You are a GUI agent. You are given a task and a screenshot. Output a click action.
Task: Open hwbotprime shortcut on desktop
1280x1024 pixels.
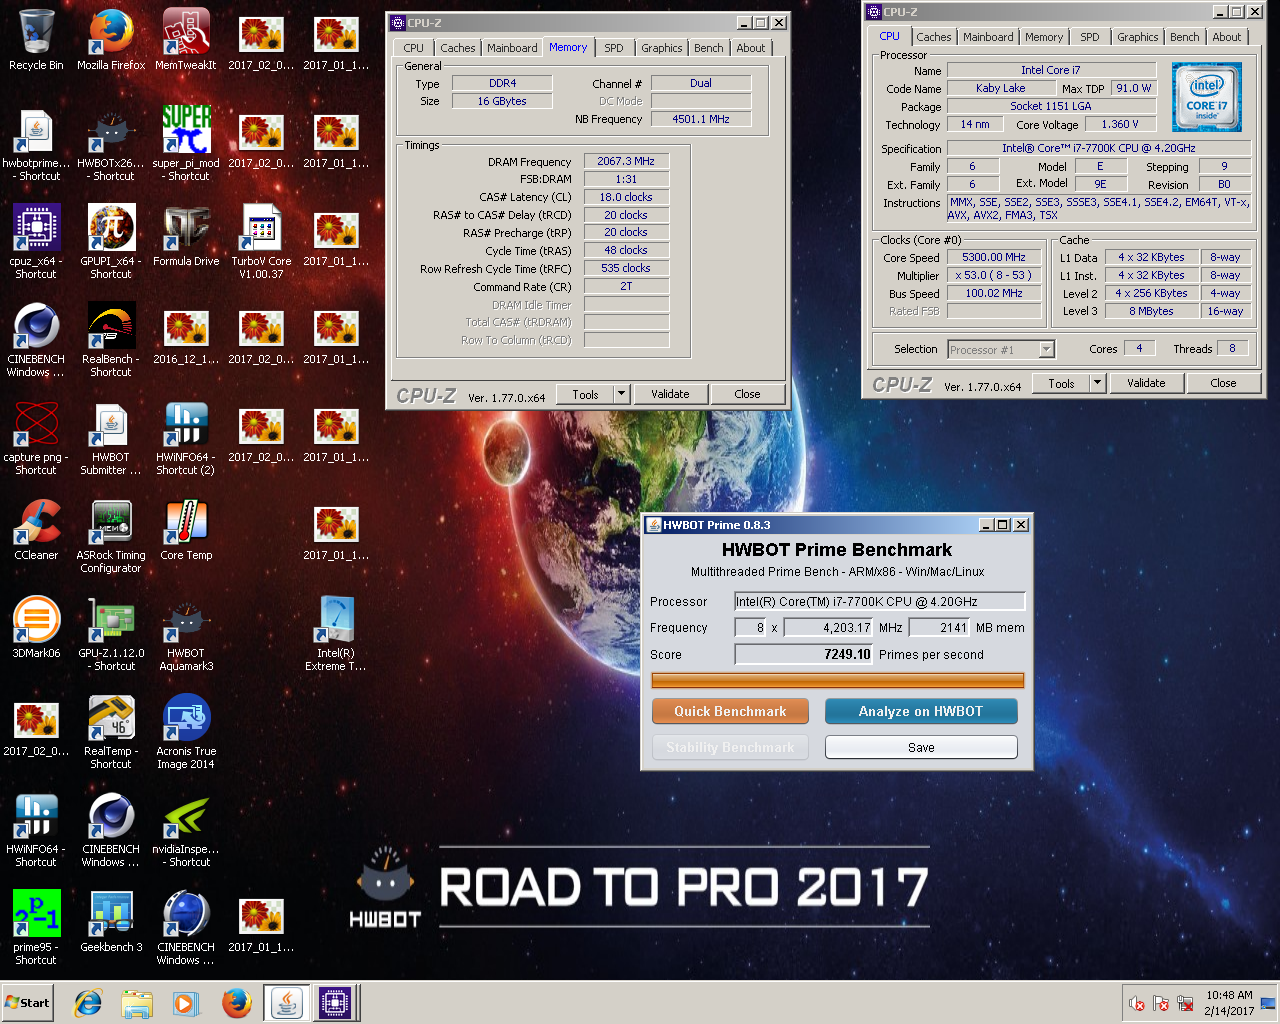[36, 145]
